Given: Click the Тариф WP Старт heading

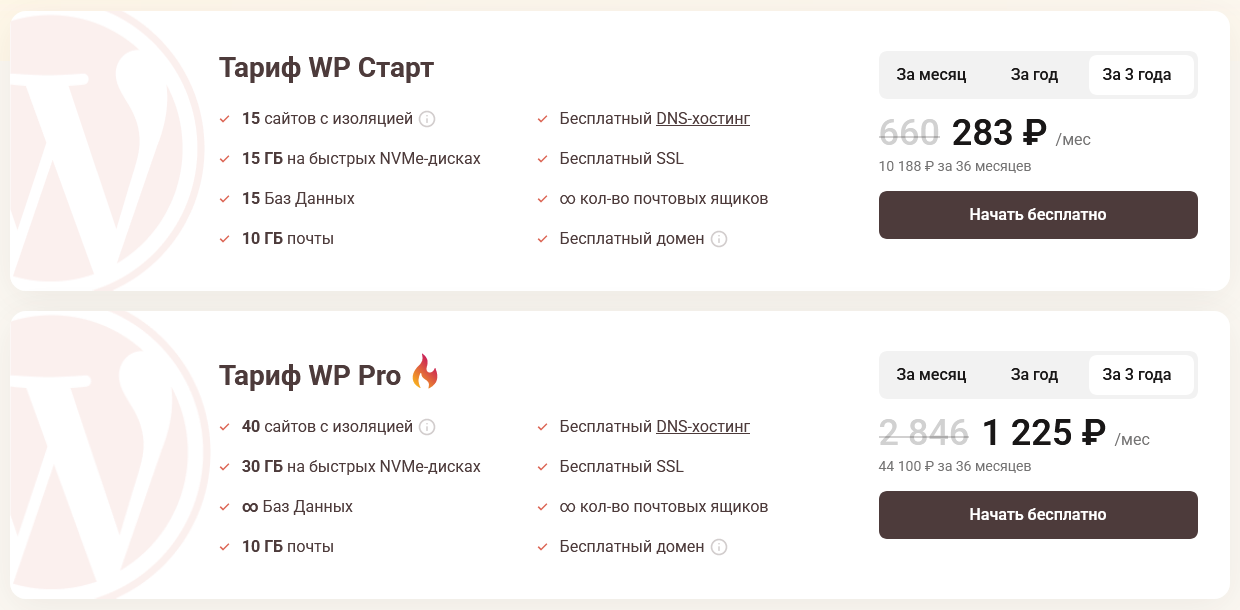Looking at the screenshot, I should [326, 68].
